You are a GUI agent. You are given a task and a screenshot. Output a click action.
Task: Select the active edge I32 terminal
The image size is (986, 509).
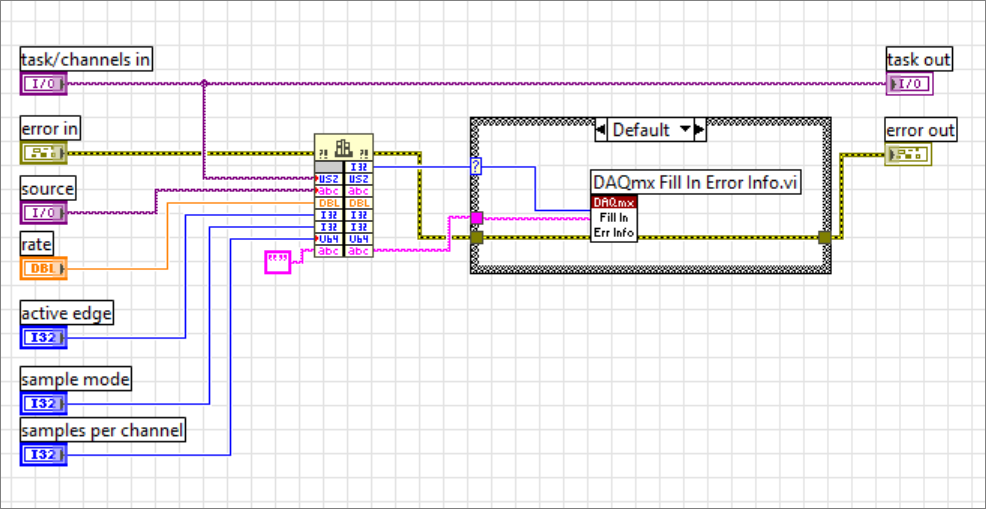tap(43, 338)
